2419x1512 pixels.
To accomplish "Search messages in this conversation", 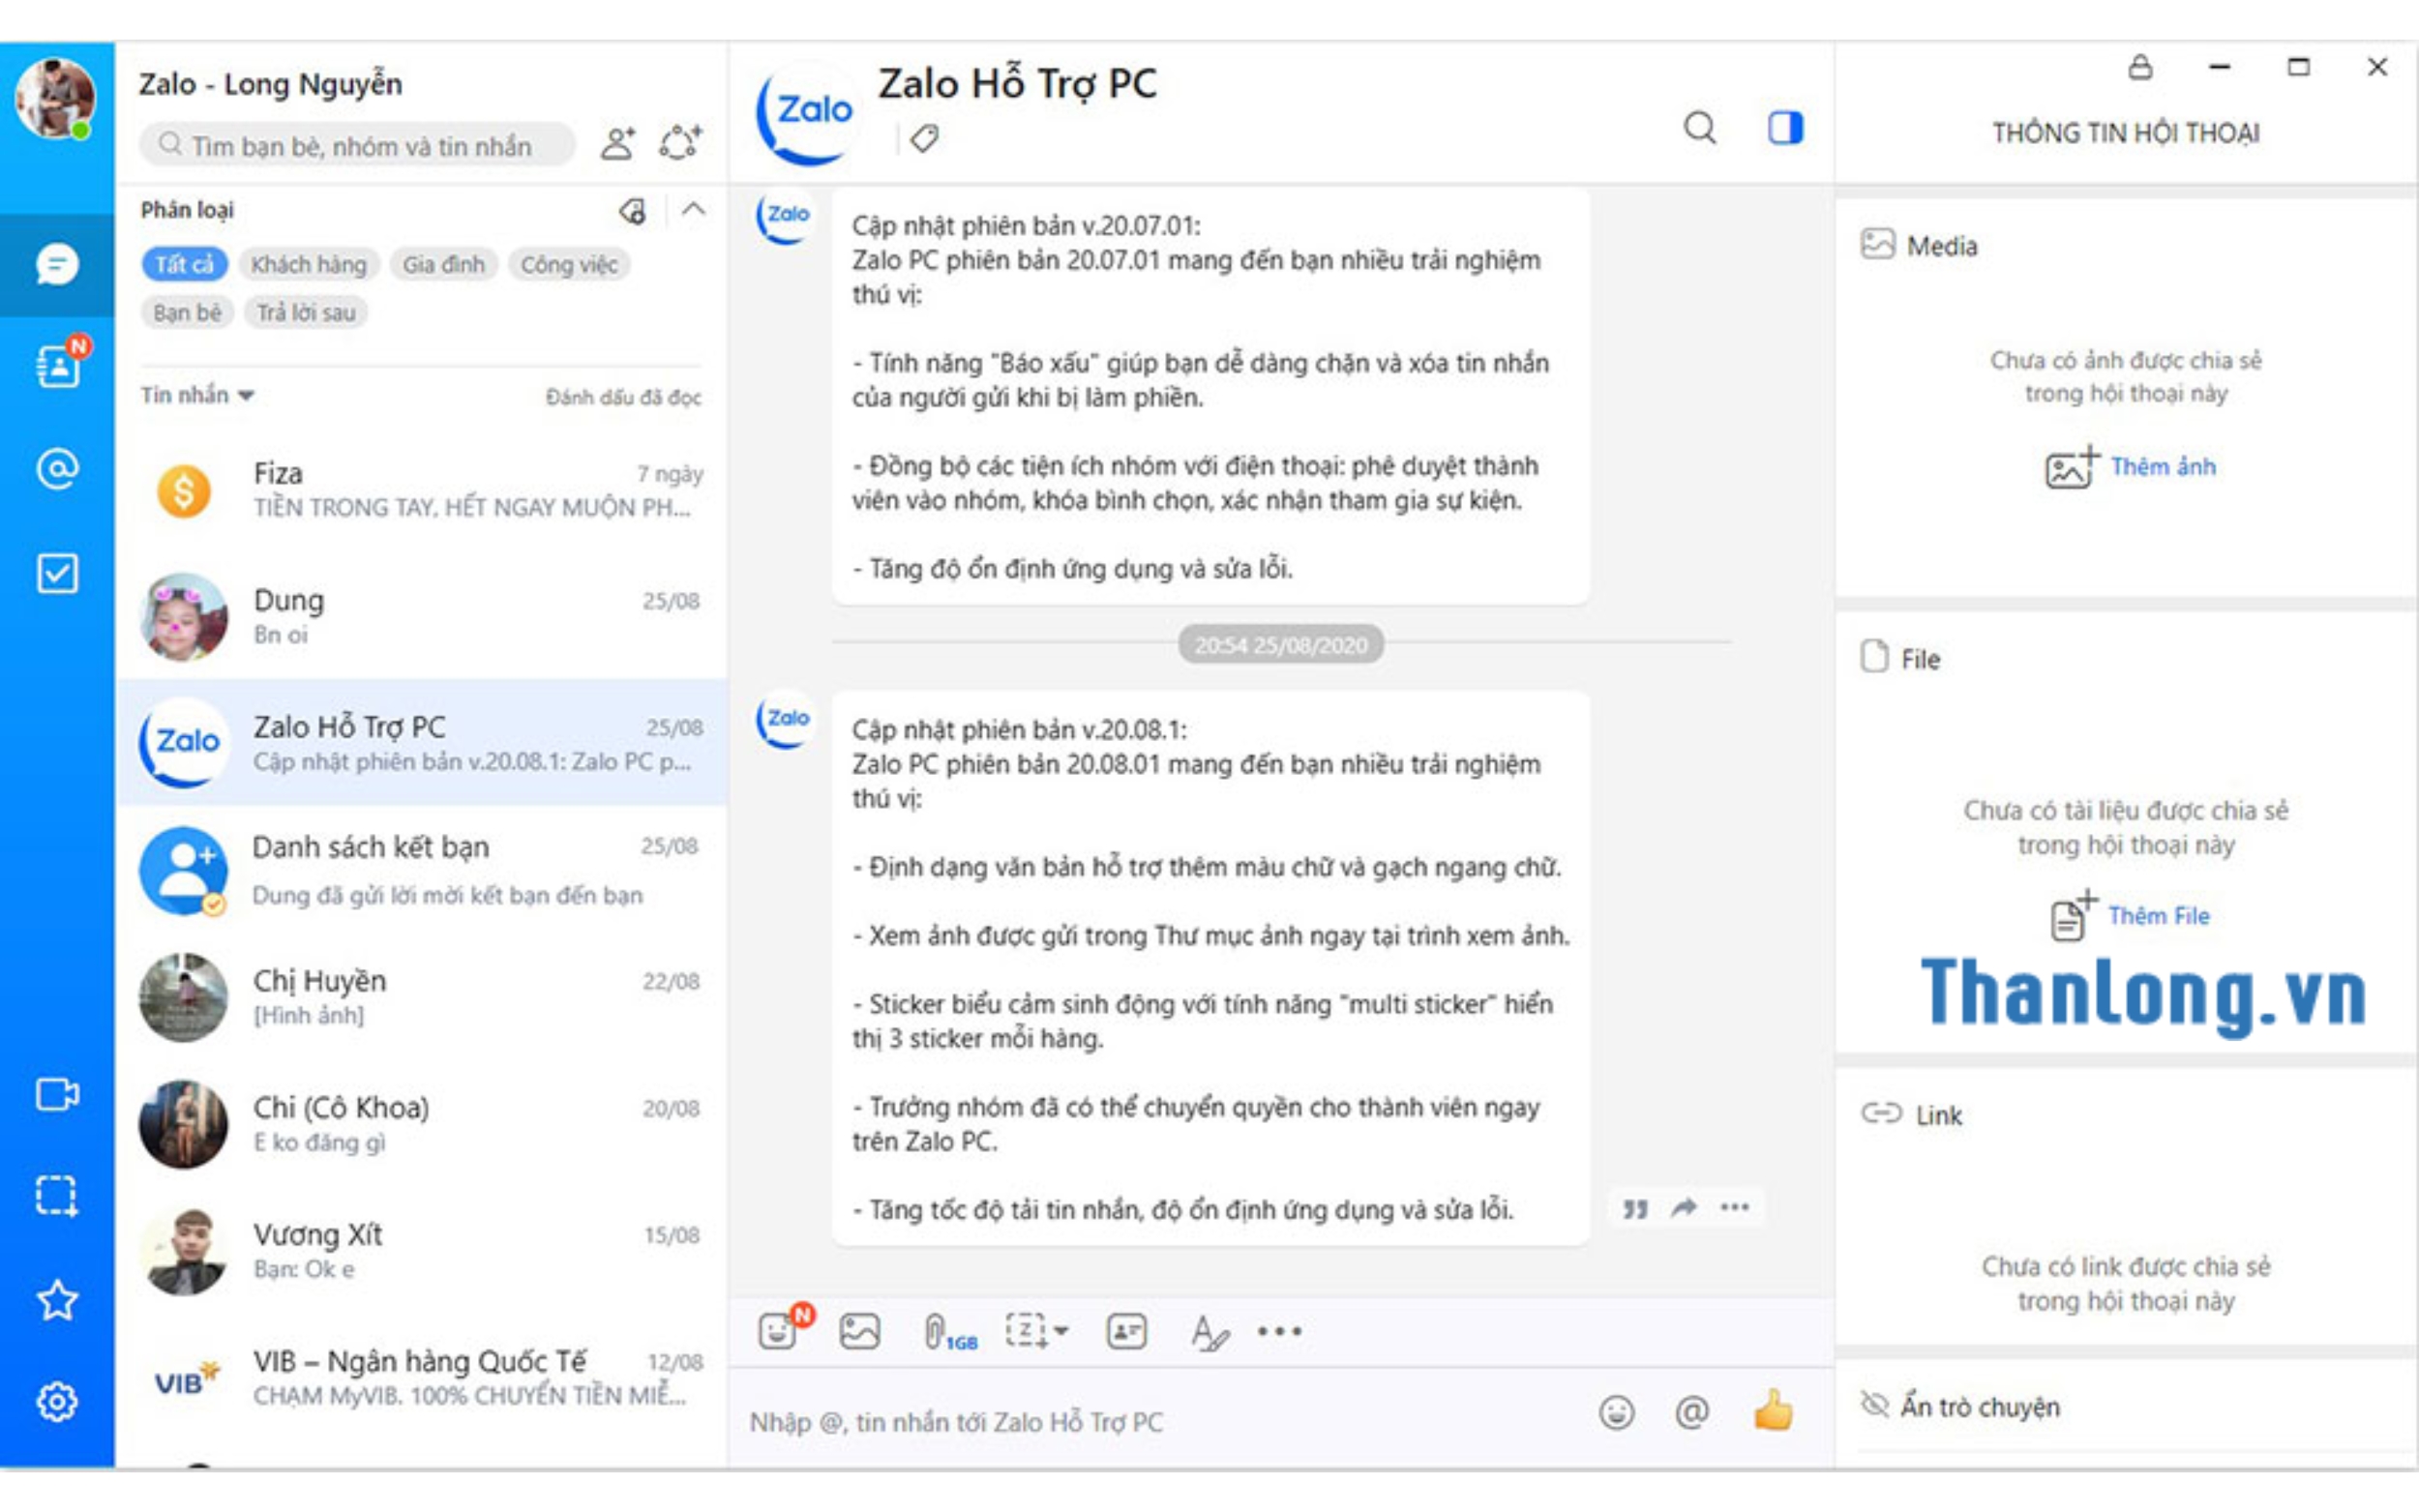I will pos(1699,128).
